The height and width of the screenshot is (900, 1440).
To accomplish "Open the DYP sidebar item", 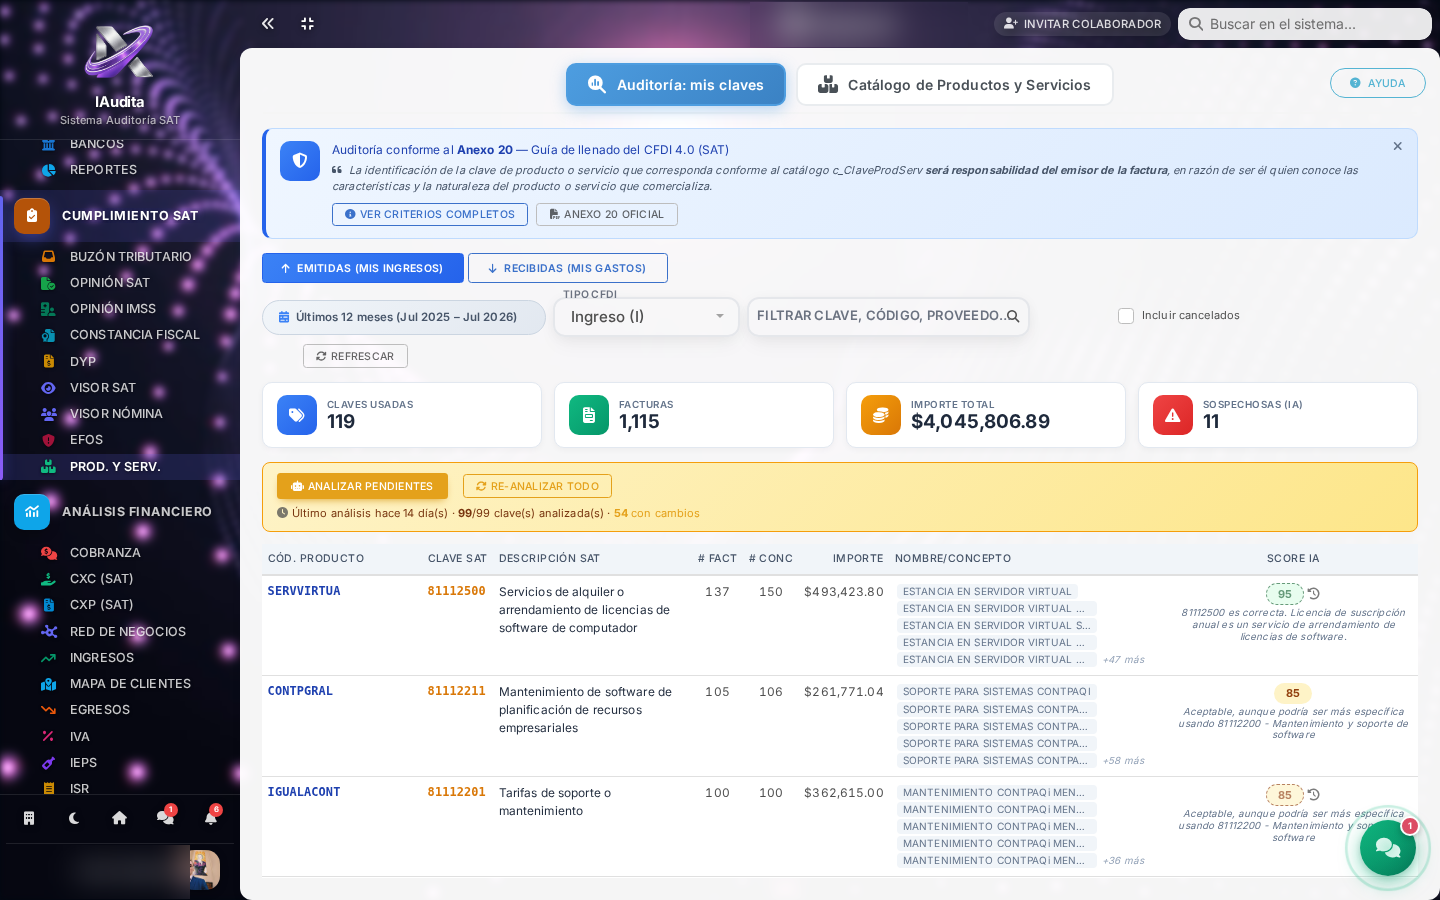I will coord(83,361).
